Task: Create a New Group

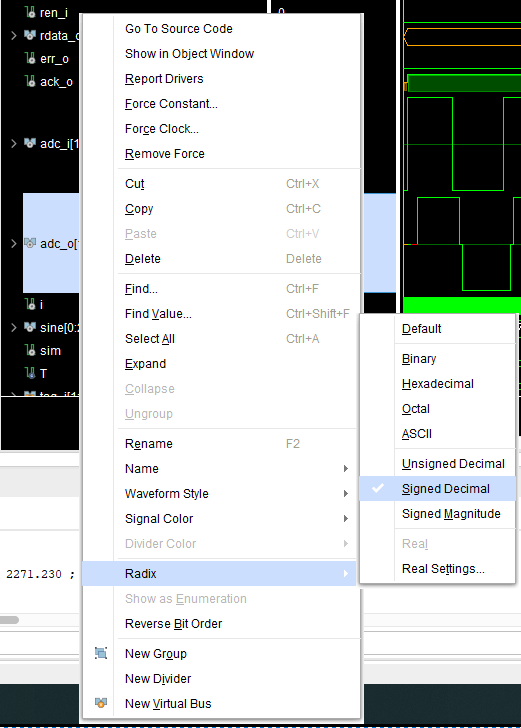Action: pos(220,653)
